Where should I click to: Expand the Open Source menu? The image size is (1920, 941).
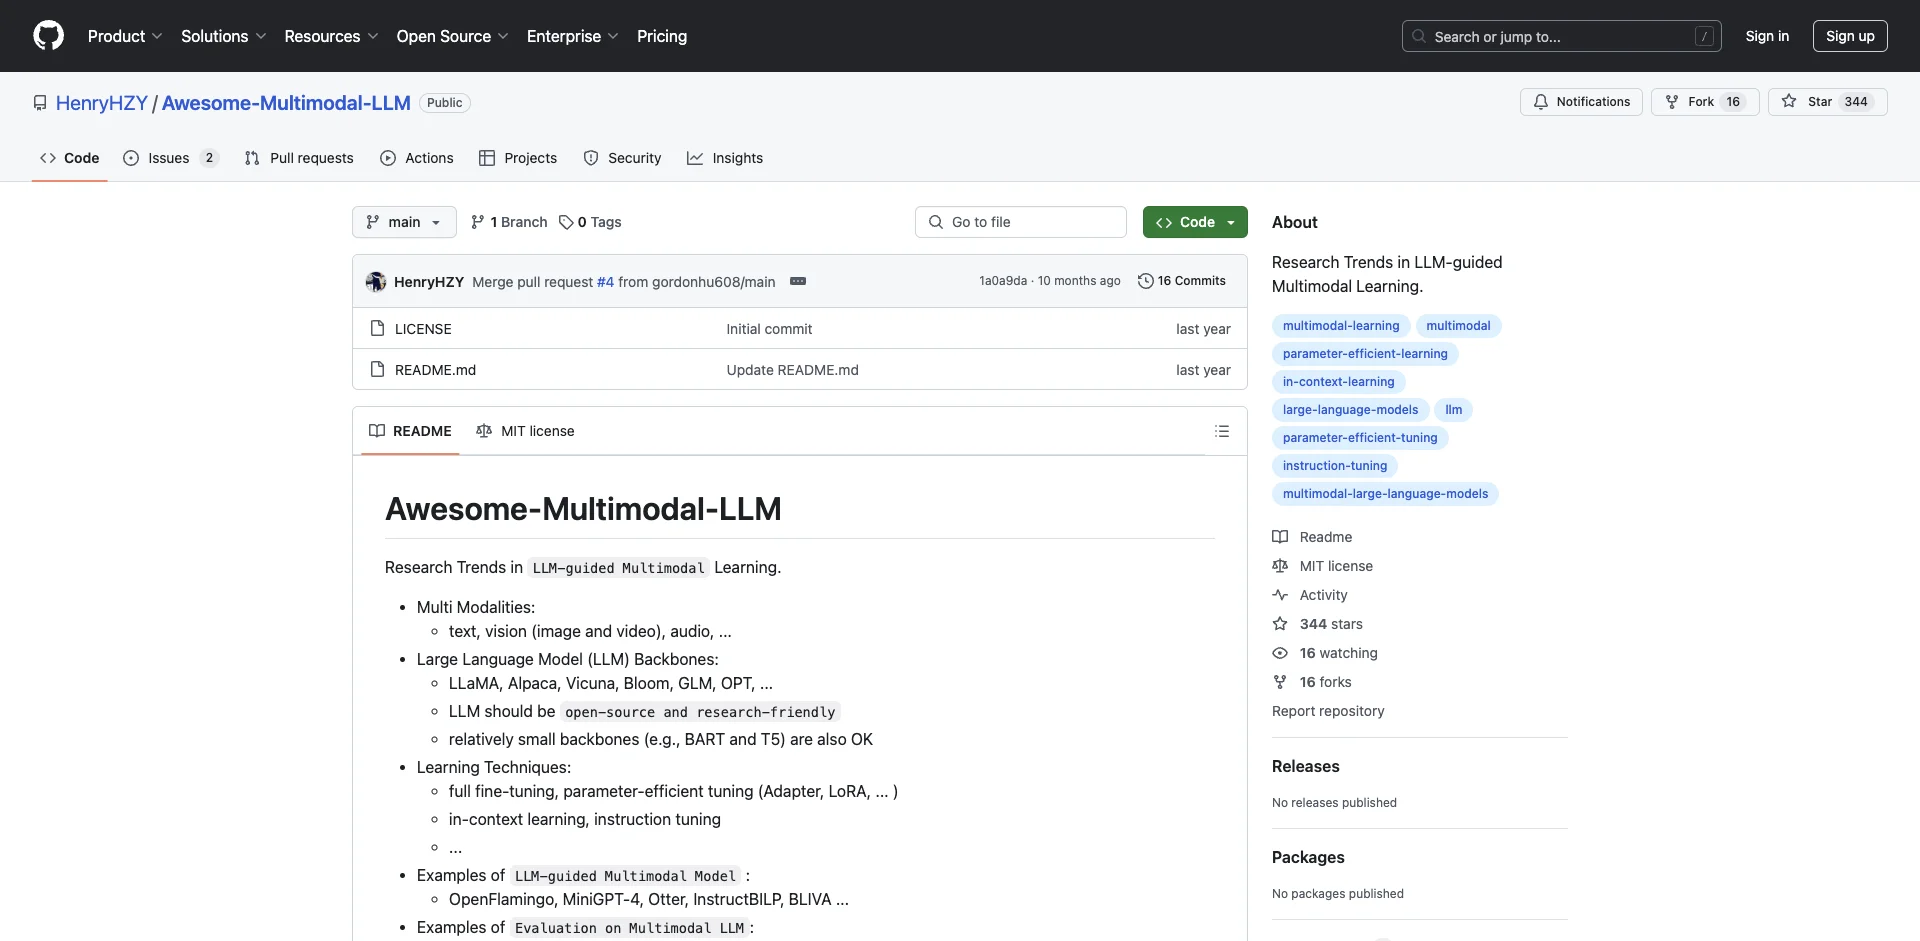click(x=453, y=36)
